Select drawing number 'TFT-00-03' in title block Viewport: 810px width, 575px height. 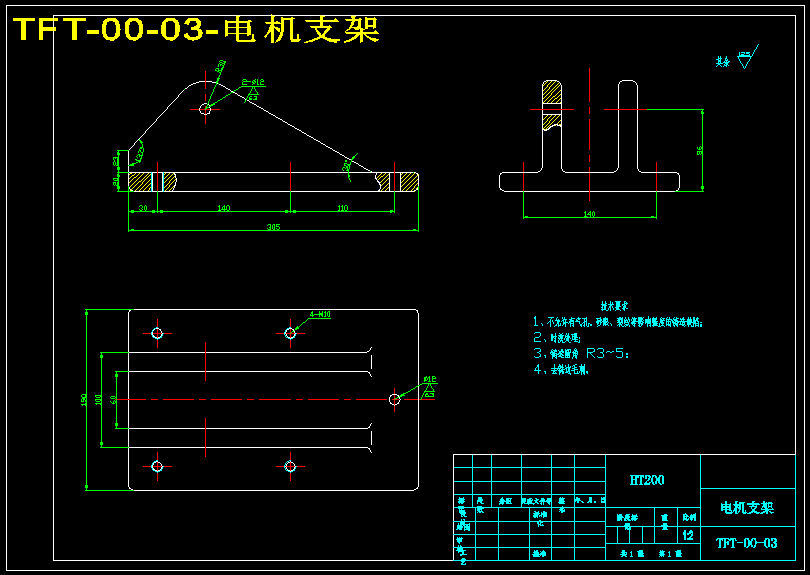coord(746,543)
